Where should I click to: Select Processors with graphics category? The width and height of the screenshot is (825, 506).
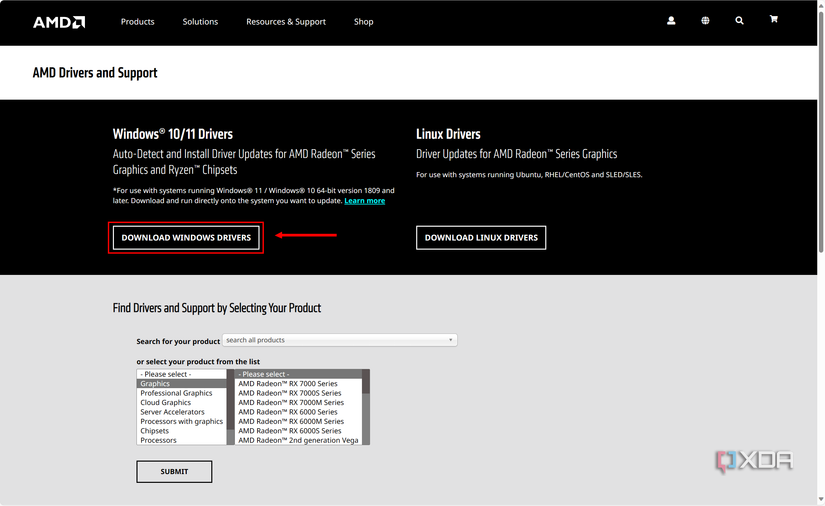coord(182,421)
